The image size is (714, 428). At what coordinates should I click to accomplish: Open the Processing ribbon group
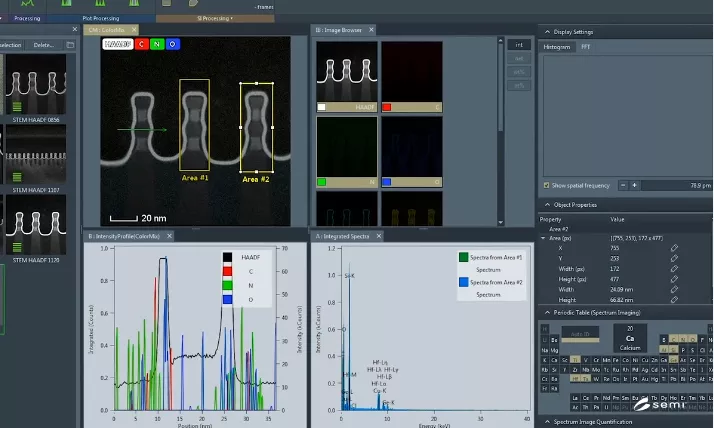coord(27,18)
